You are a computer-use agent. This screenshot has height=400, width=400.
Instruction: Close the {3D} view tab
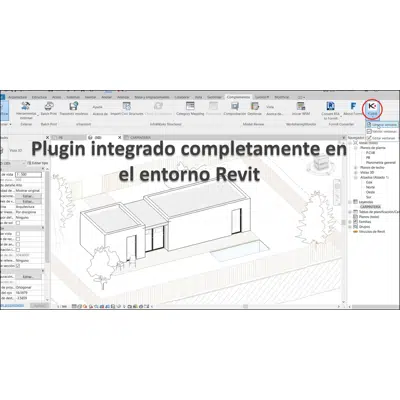[x=120, y=137]
